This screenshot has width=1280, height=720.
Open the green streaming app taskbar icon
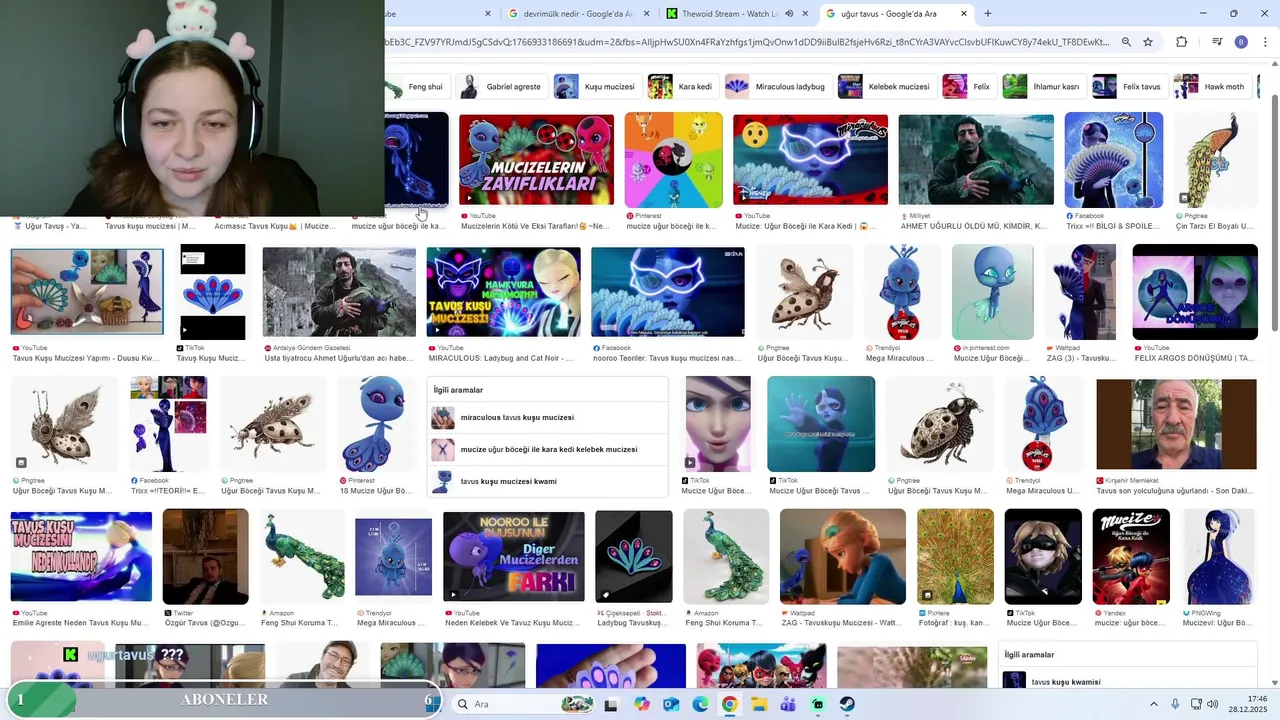tap(818, 704)
